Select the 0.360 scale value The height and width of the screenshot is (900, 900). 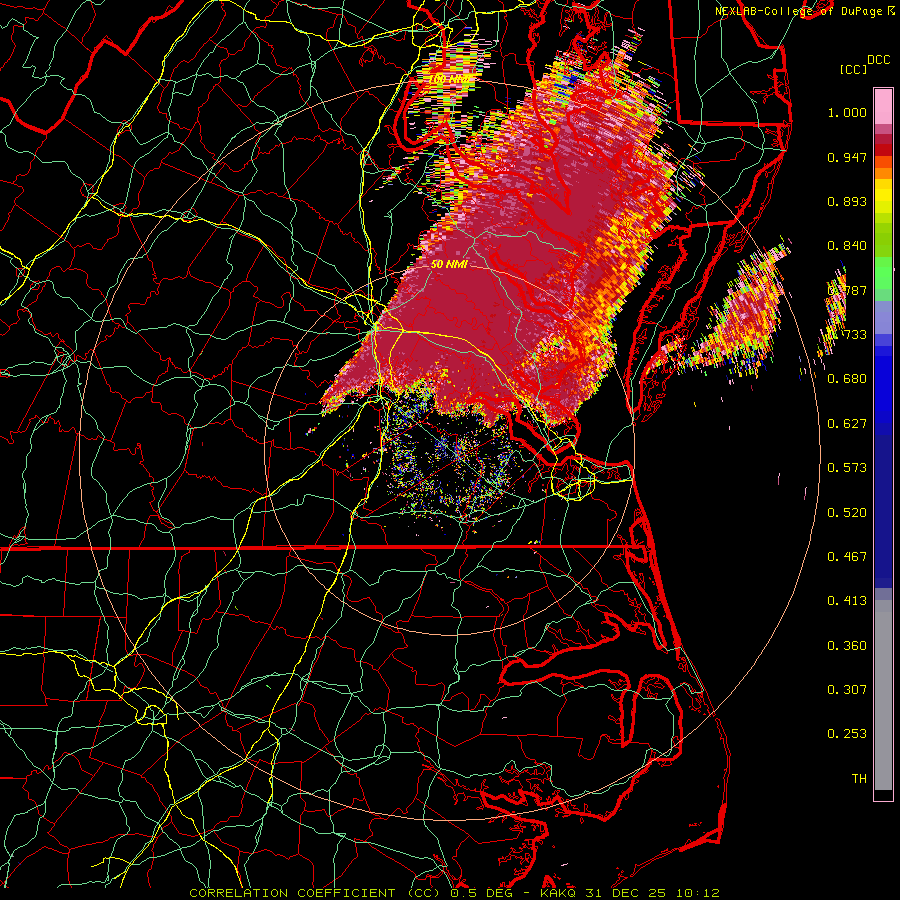[x=847, y=645]
